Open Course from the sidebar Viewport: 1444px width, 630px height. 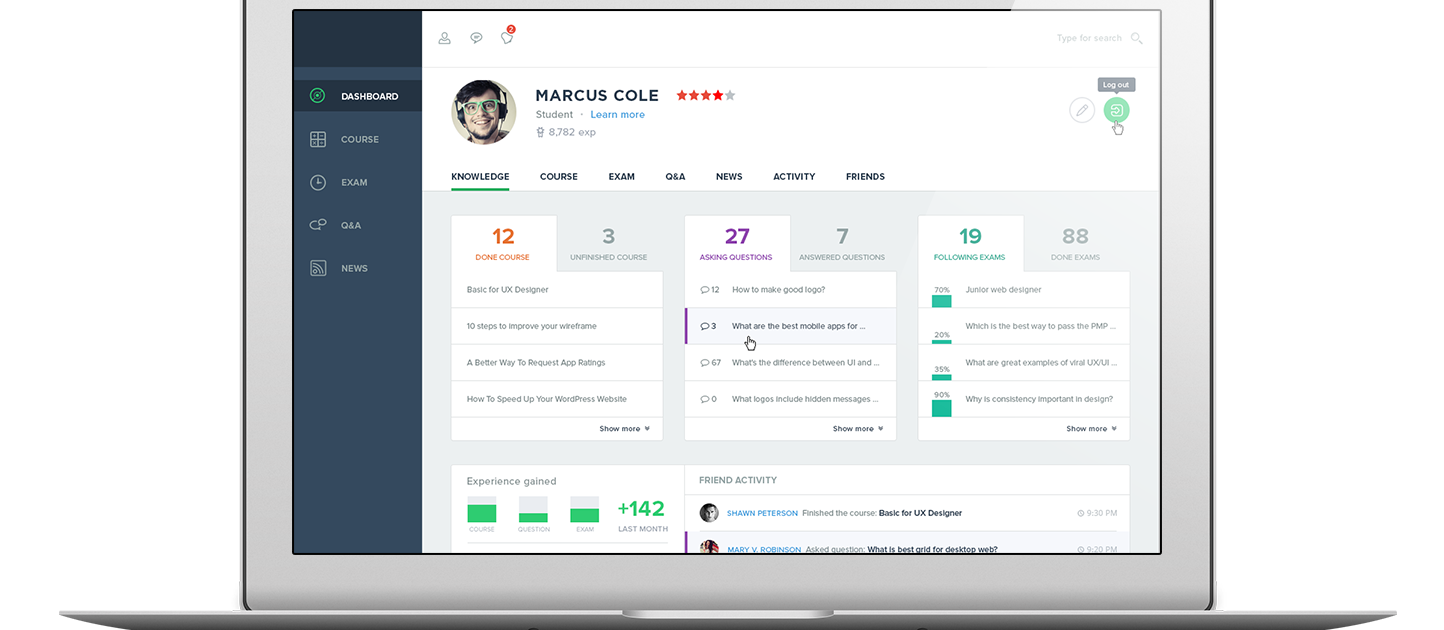pos(359,140)
